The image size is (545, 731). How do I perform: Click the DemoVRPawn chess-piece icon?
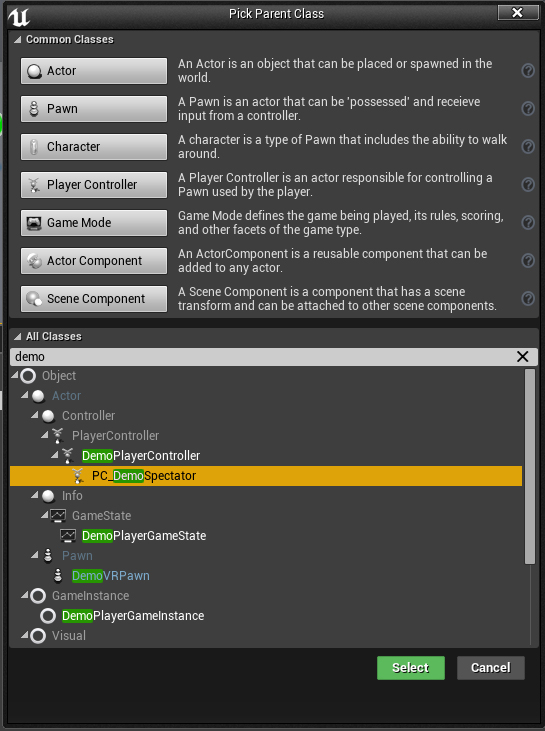[x=58, y=576]
